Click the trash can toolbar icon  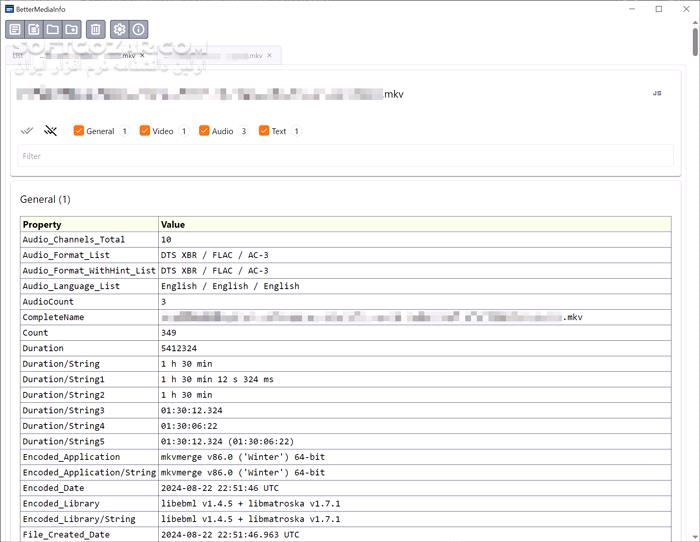[96, 30]
